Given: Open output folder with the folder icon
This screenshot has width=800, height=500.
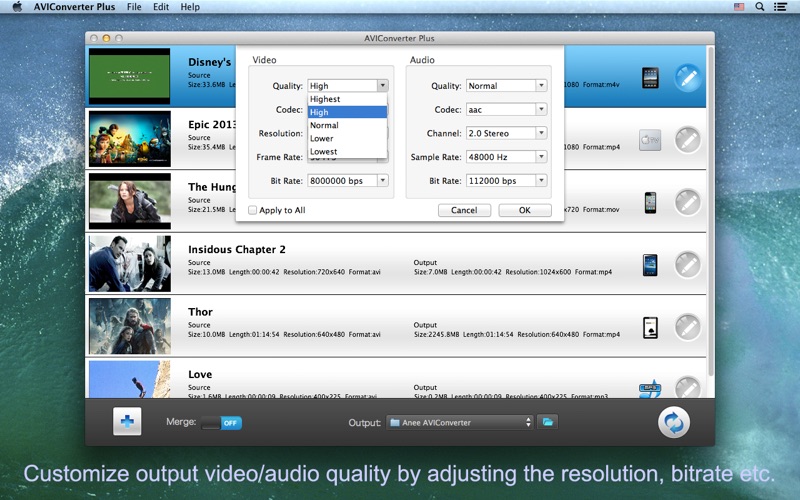Looking at the screenshot, I should coord(547,422).
